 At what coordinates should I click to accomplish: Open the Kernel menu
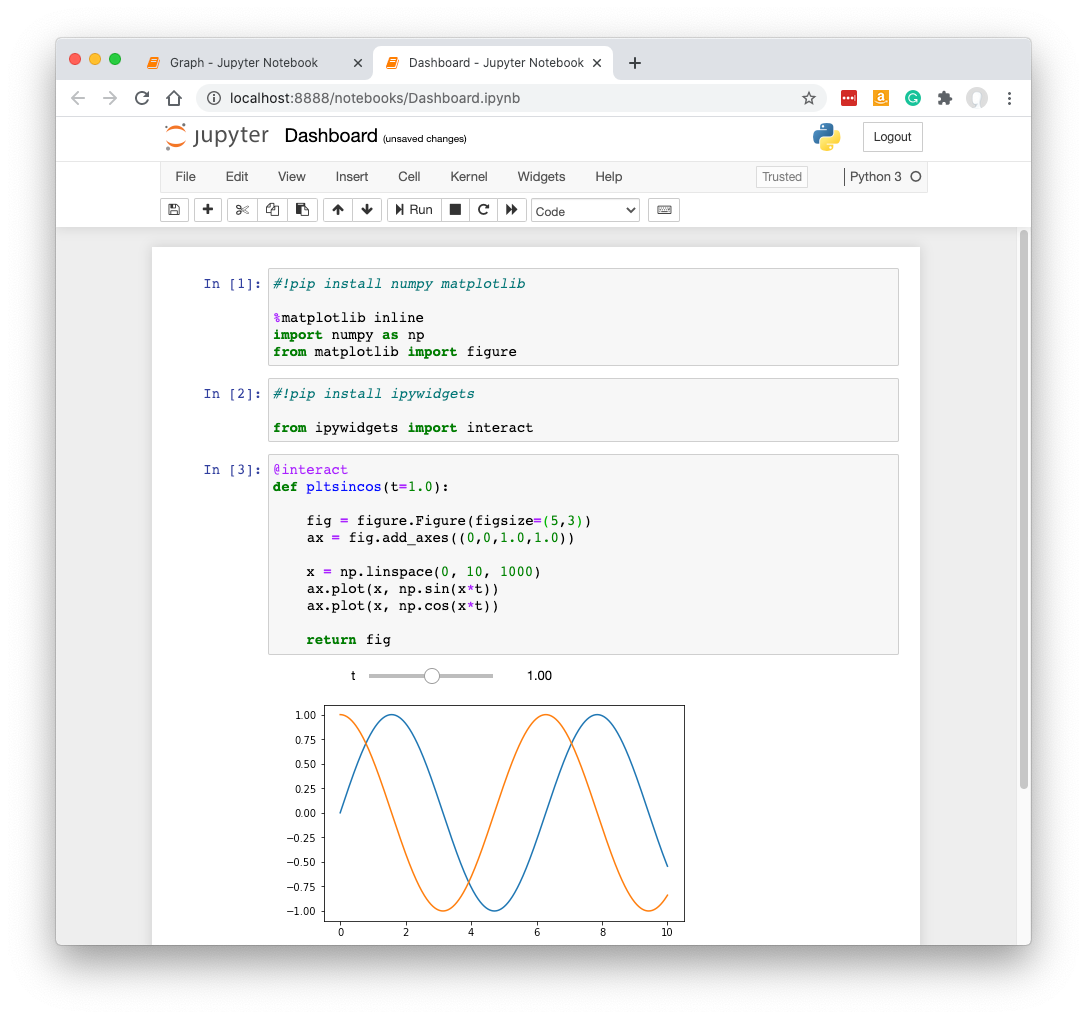(x=468, y=177)
